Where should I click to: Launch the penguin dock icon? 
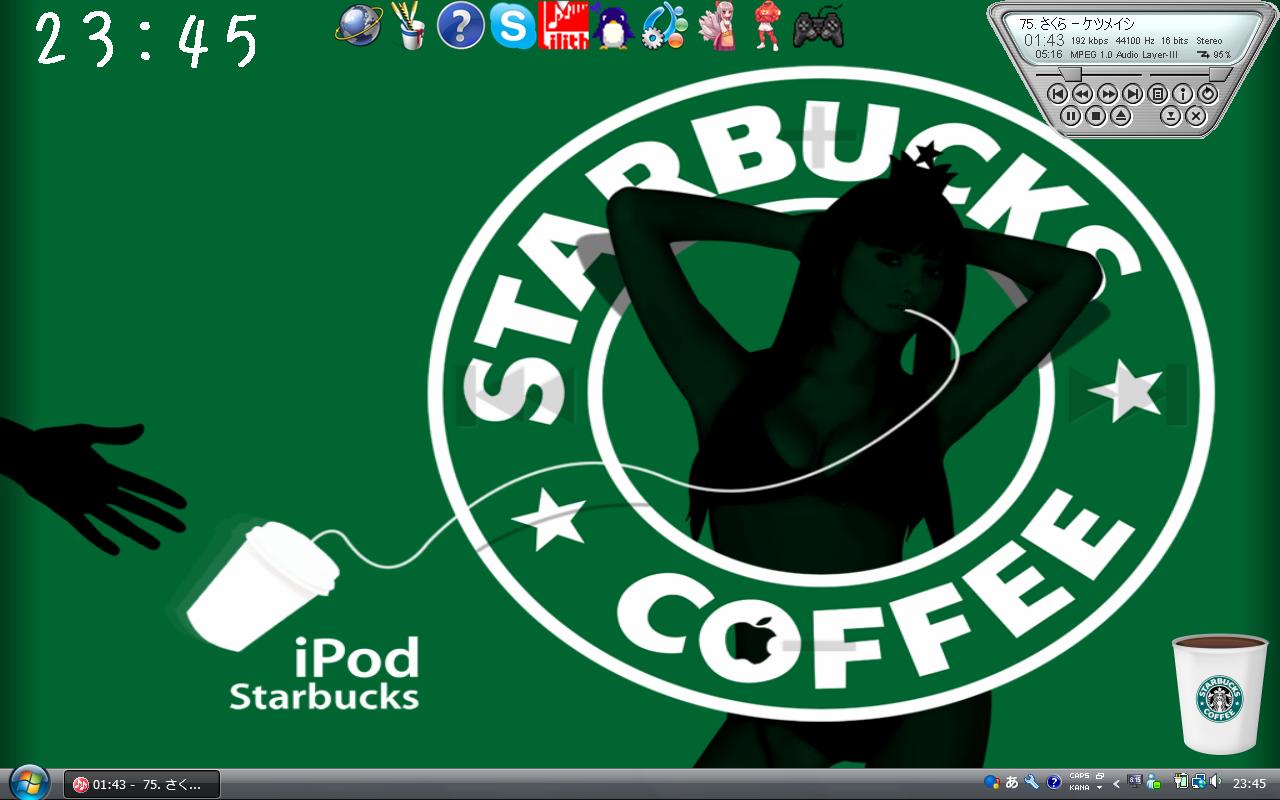point(612,26)
